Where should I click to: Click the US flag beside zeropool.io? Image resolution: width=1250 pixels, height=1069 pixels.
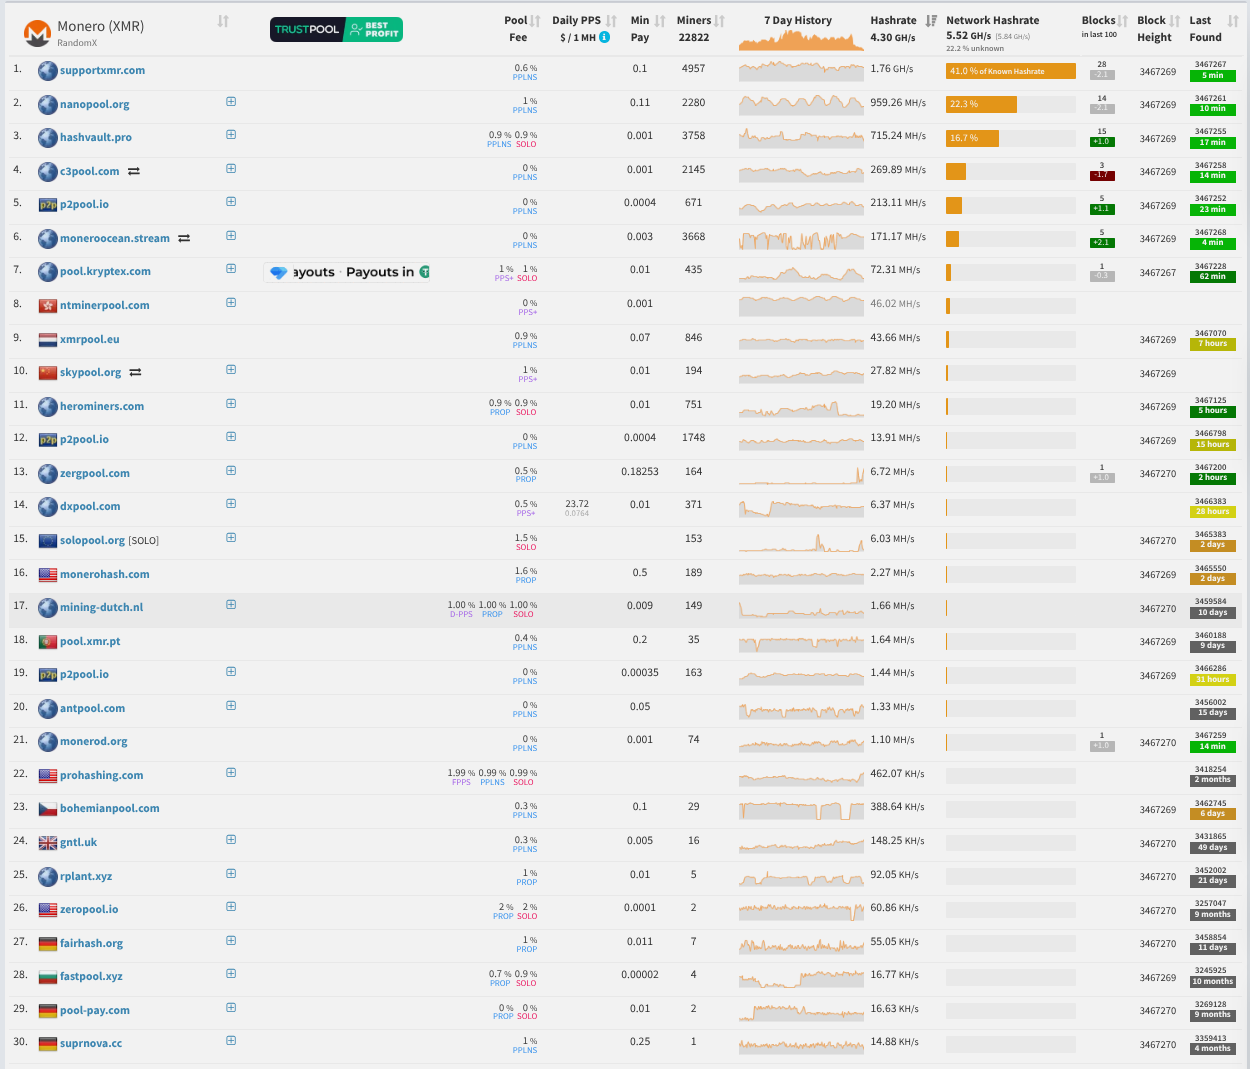click(x=47, y=909)
